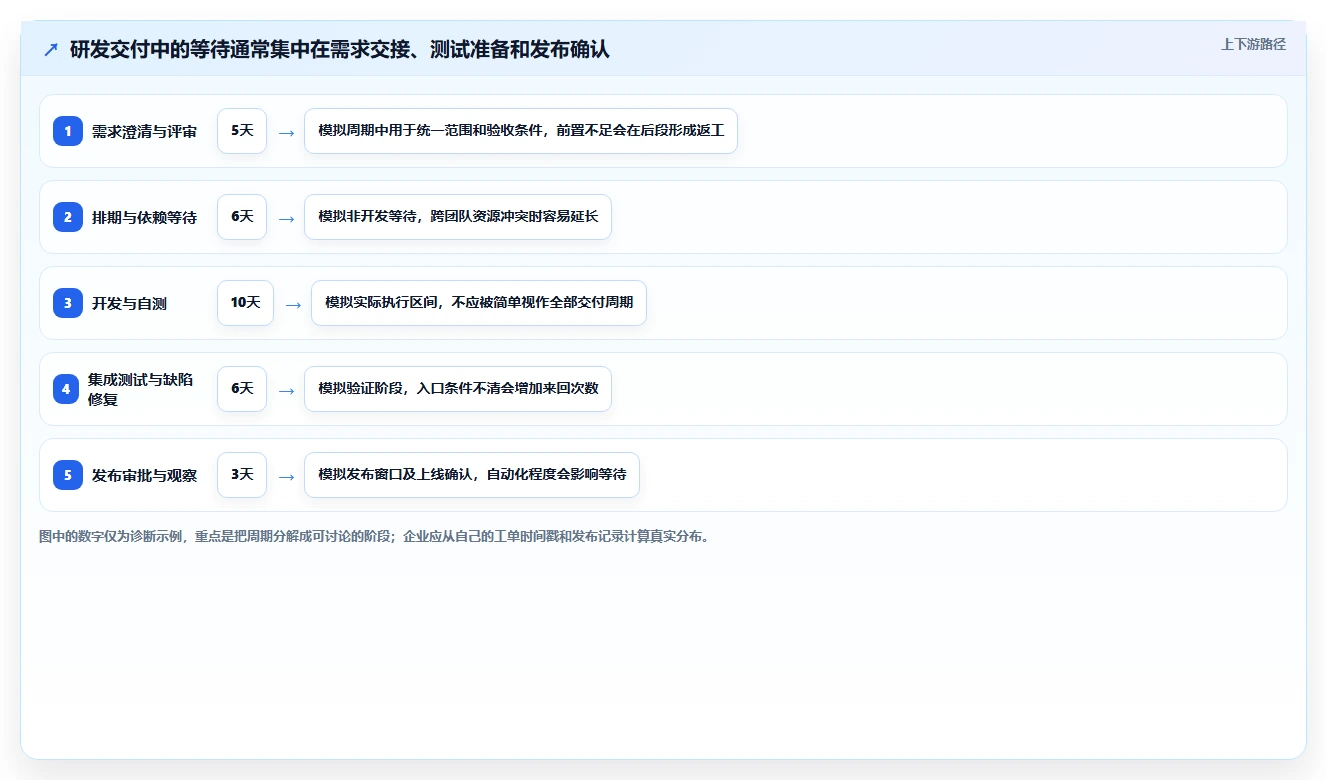This screenshot has width=1327, height=780.
Task: Click the arrow in the 排期与依赖等待 row
Action: point(286,218)
